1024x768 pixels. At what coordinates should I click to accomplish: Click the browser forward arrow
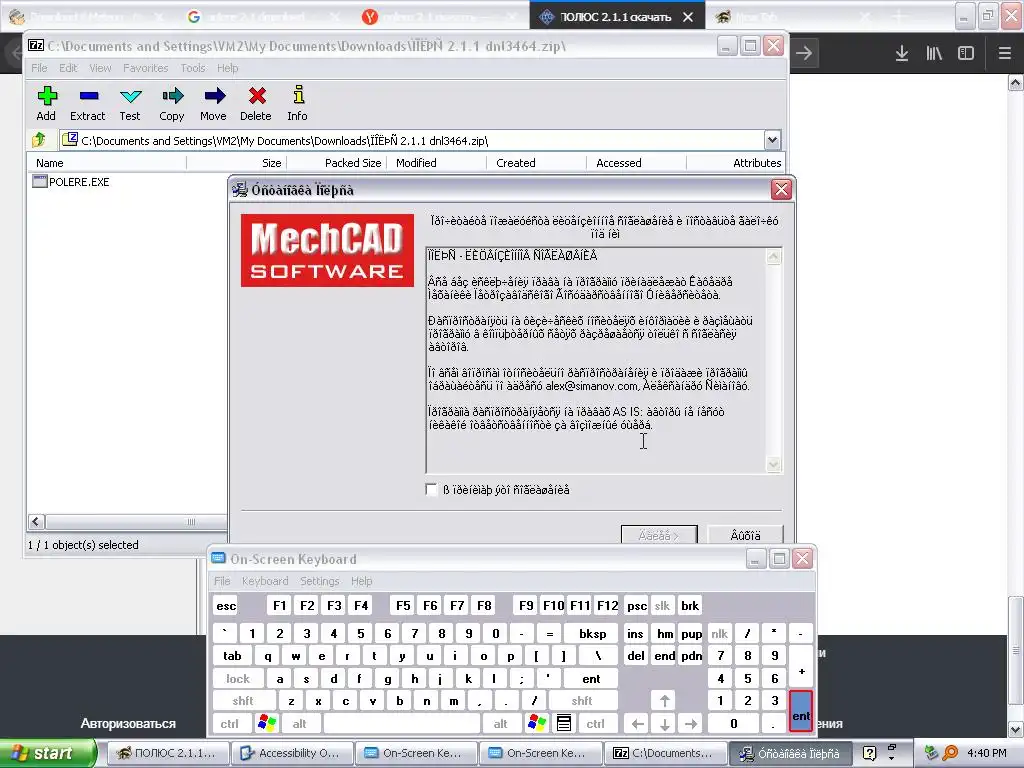click(804, 53)
